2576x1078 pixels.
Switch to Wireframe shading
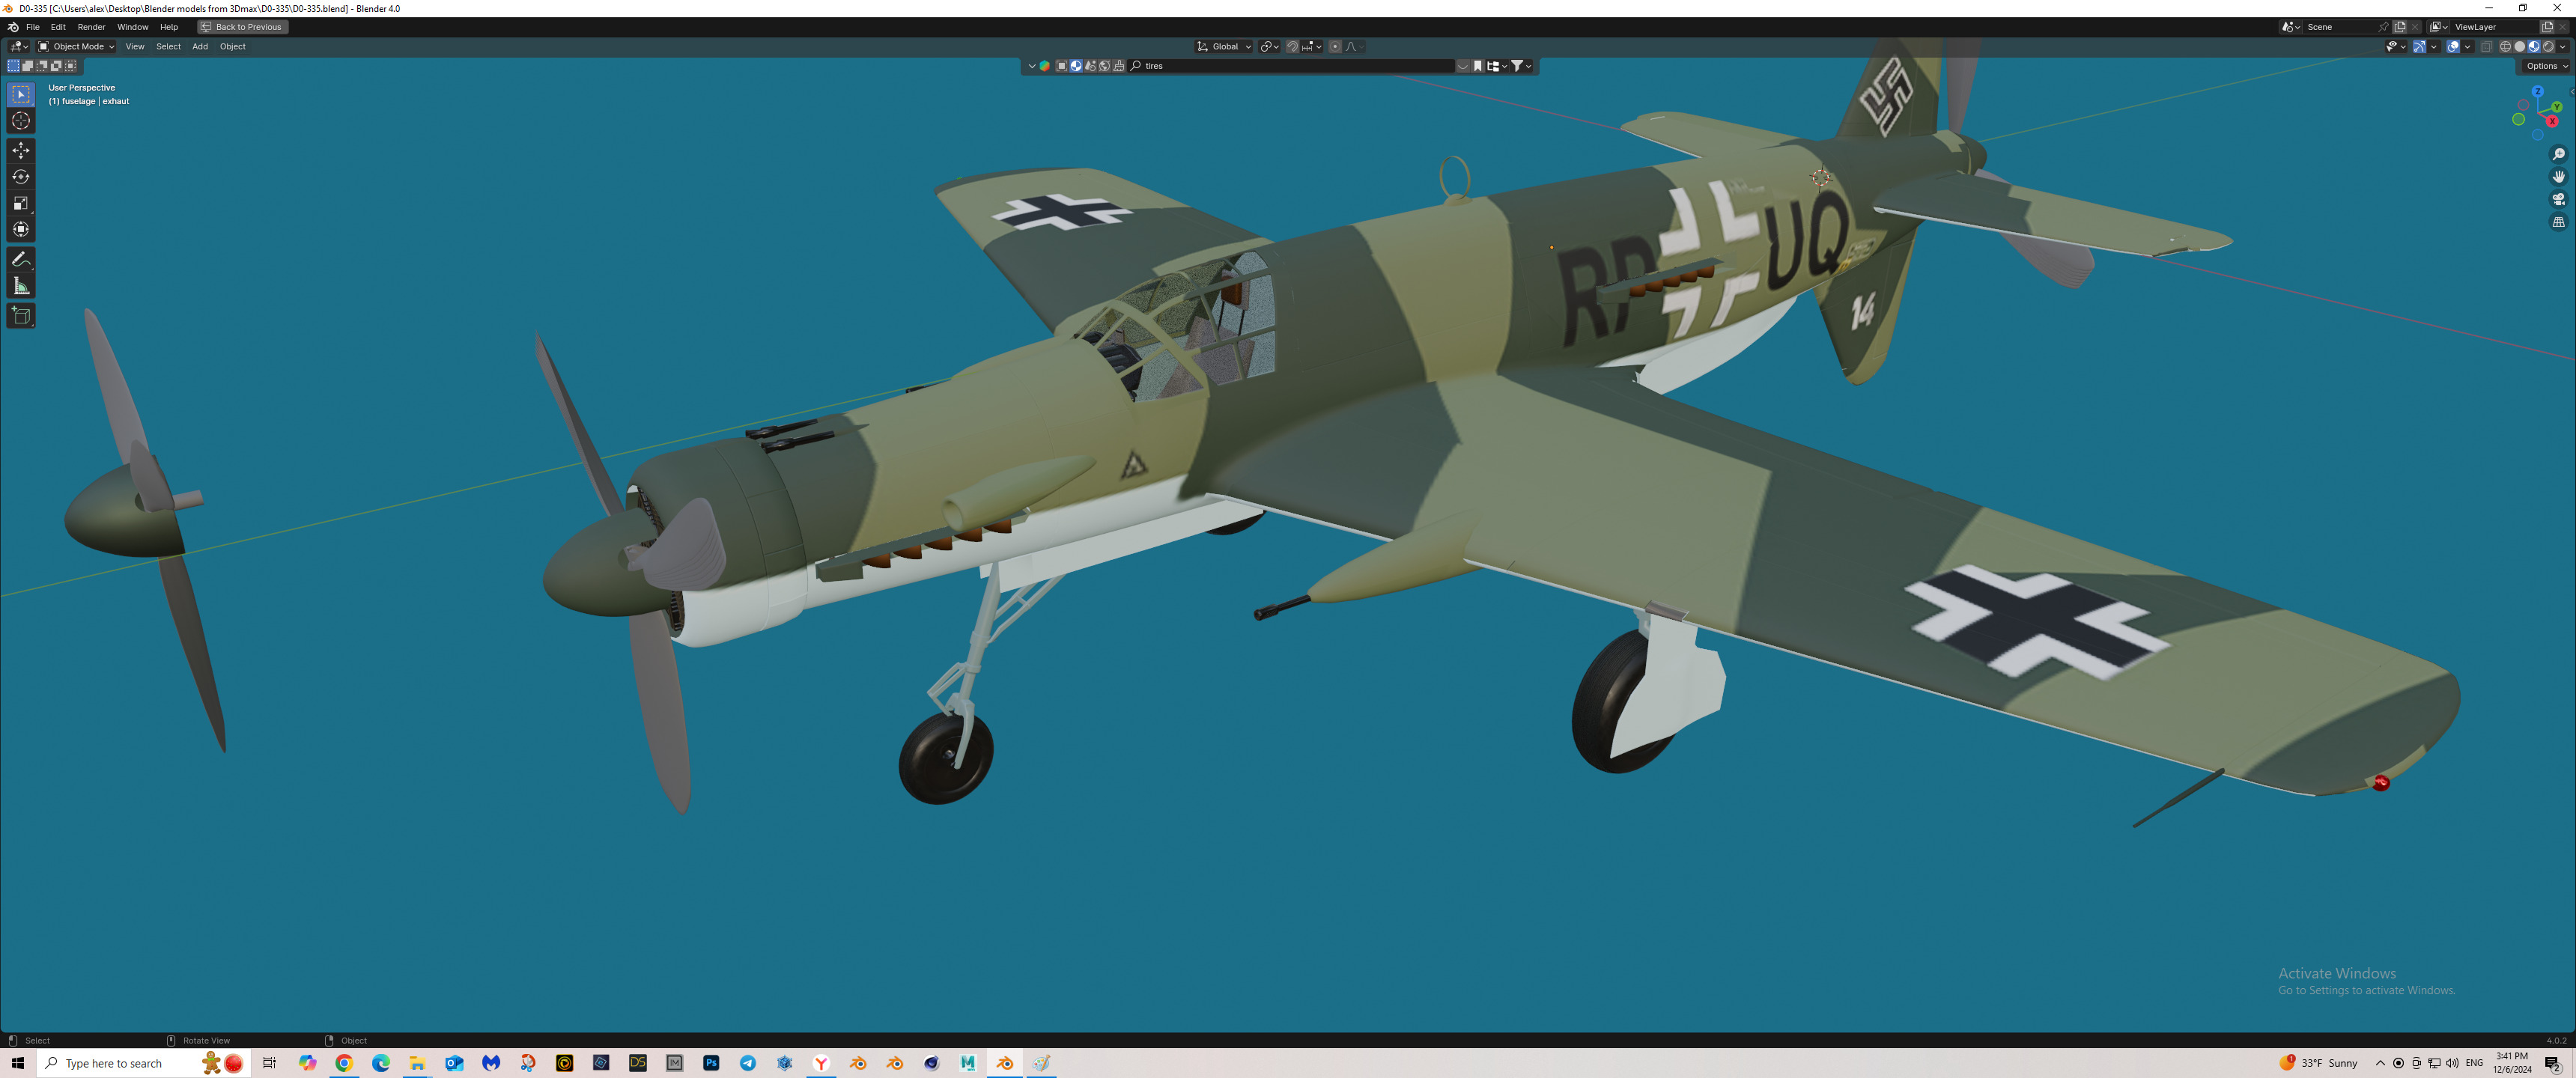pos(2506,47)
